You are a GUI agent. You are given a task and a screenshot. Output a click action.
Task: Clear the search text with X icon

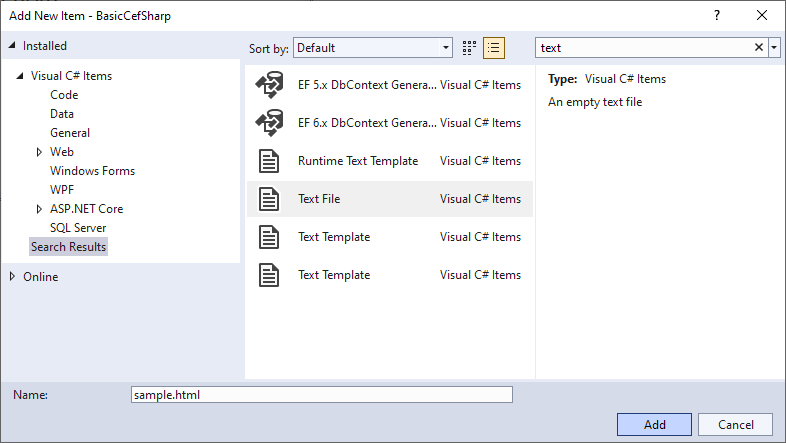[x=758, y=48]
